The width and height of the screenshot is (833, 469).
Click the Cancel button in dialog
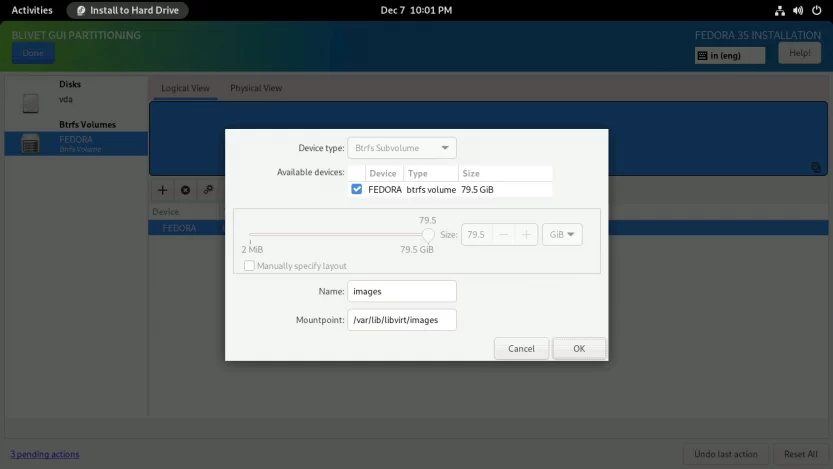(521, 348)
